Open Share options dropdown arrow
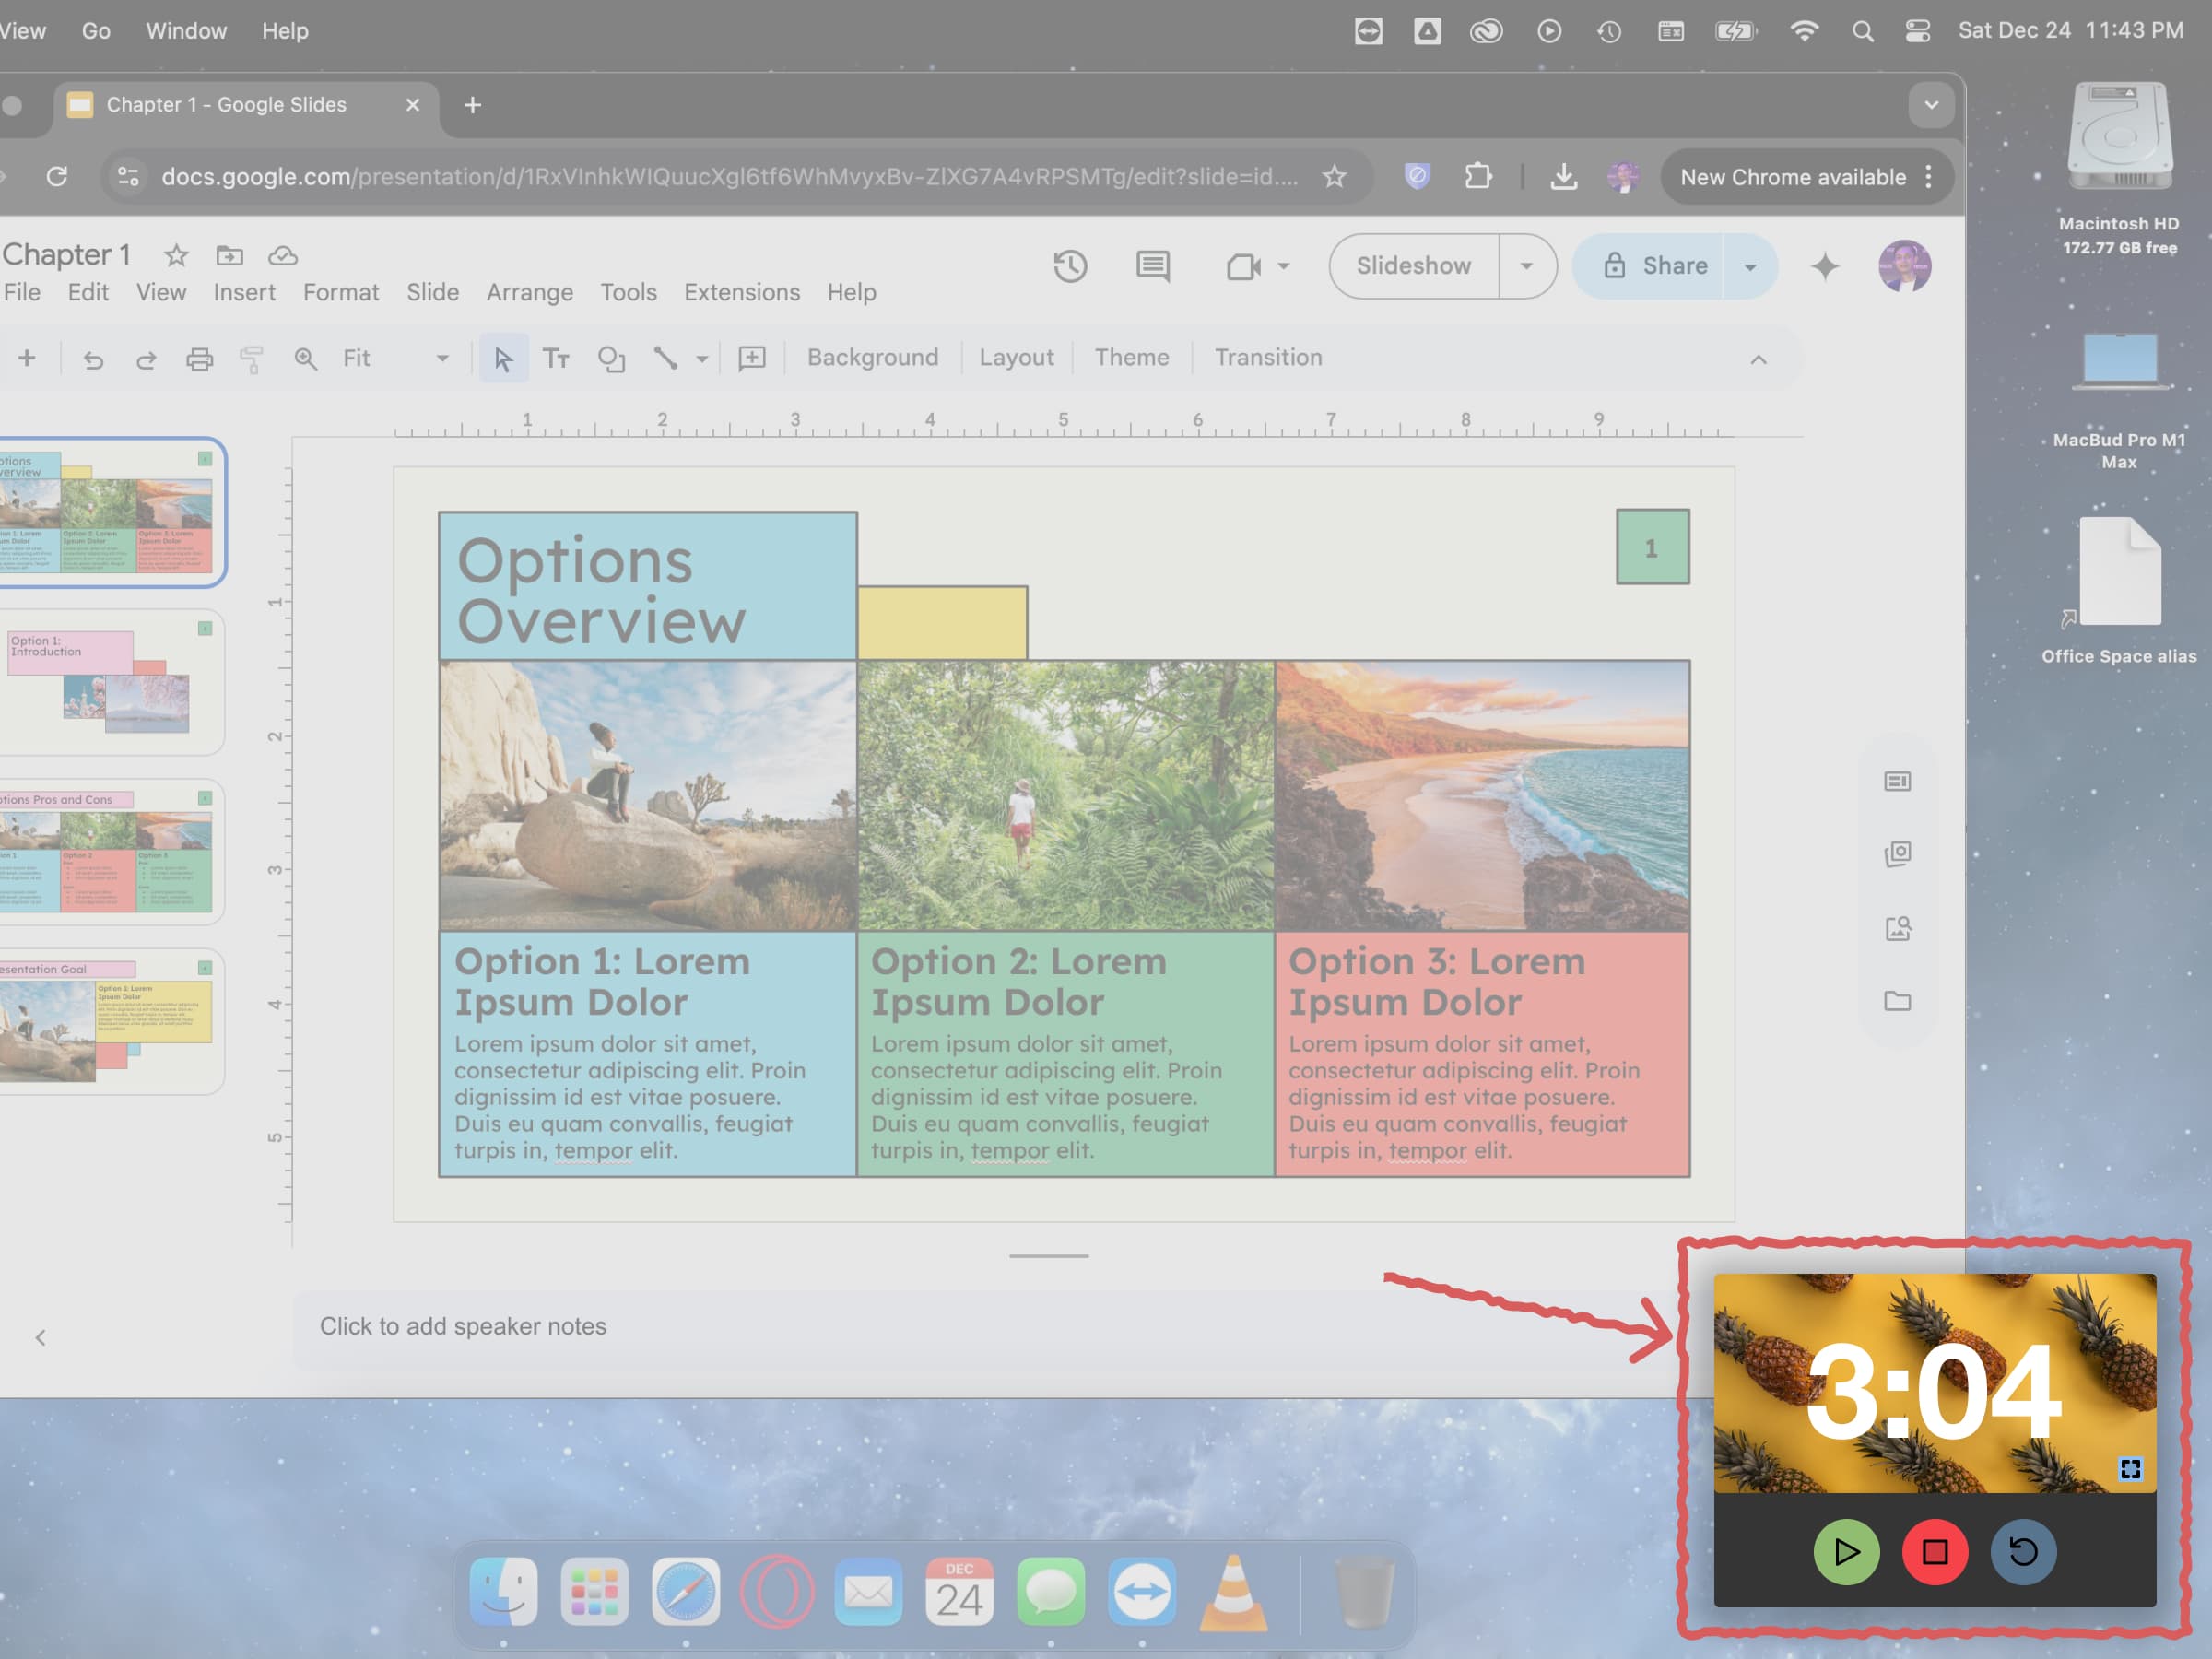The width and height of the screenshot is (2212, 1659). click(1750, 266)
